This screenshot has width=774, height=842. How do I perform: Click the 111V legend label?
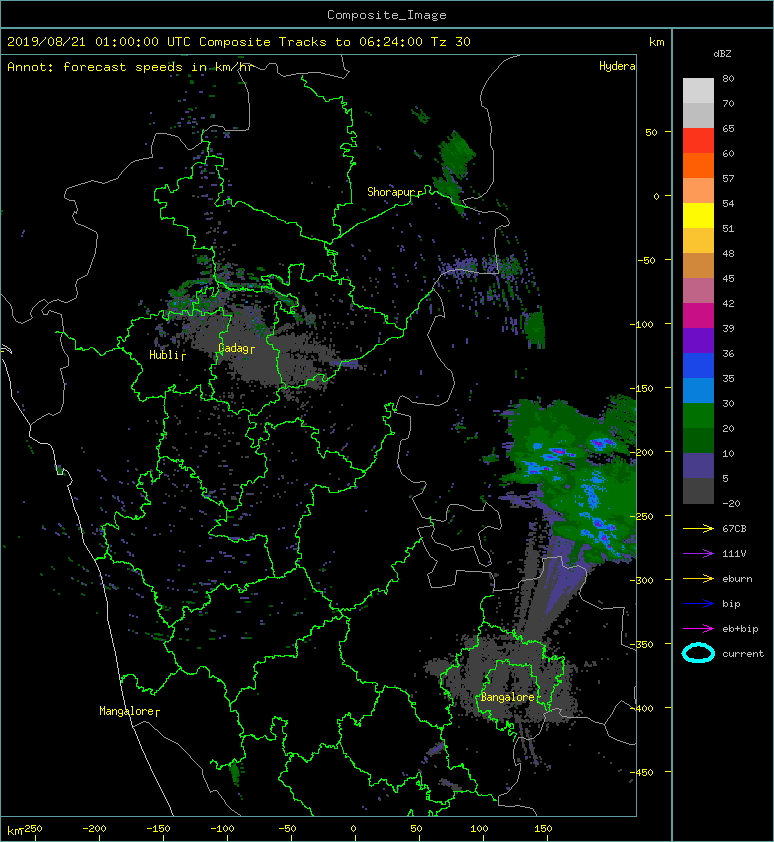pyautogui.click(x=734, y=554)
